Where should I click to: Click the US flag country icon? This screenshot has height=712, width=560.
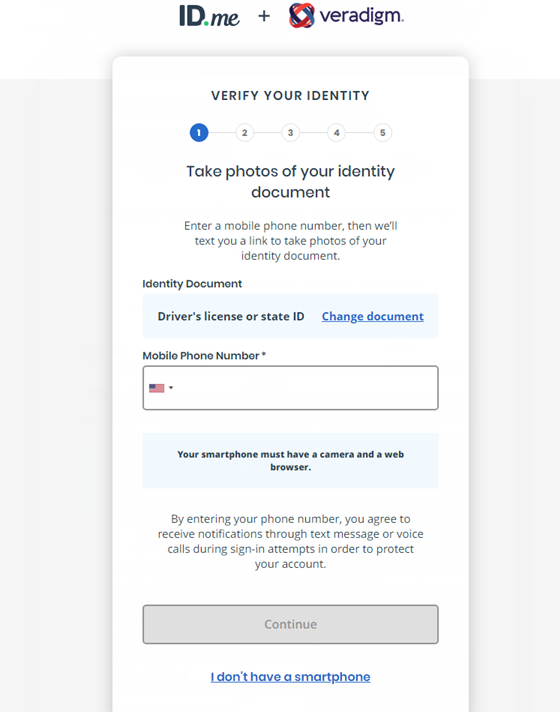pyautogui.click(x=157, y=388)
